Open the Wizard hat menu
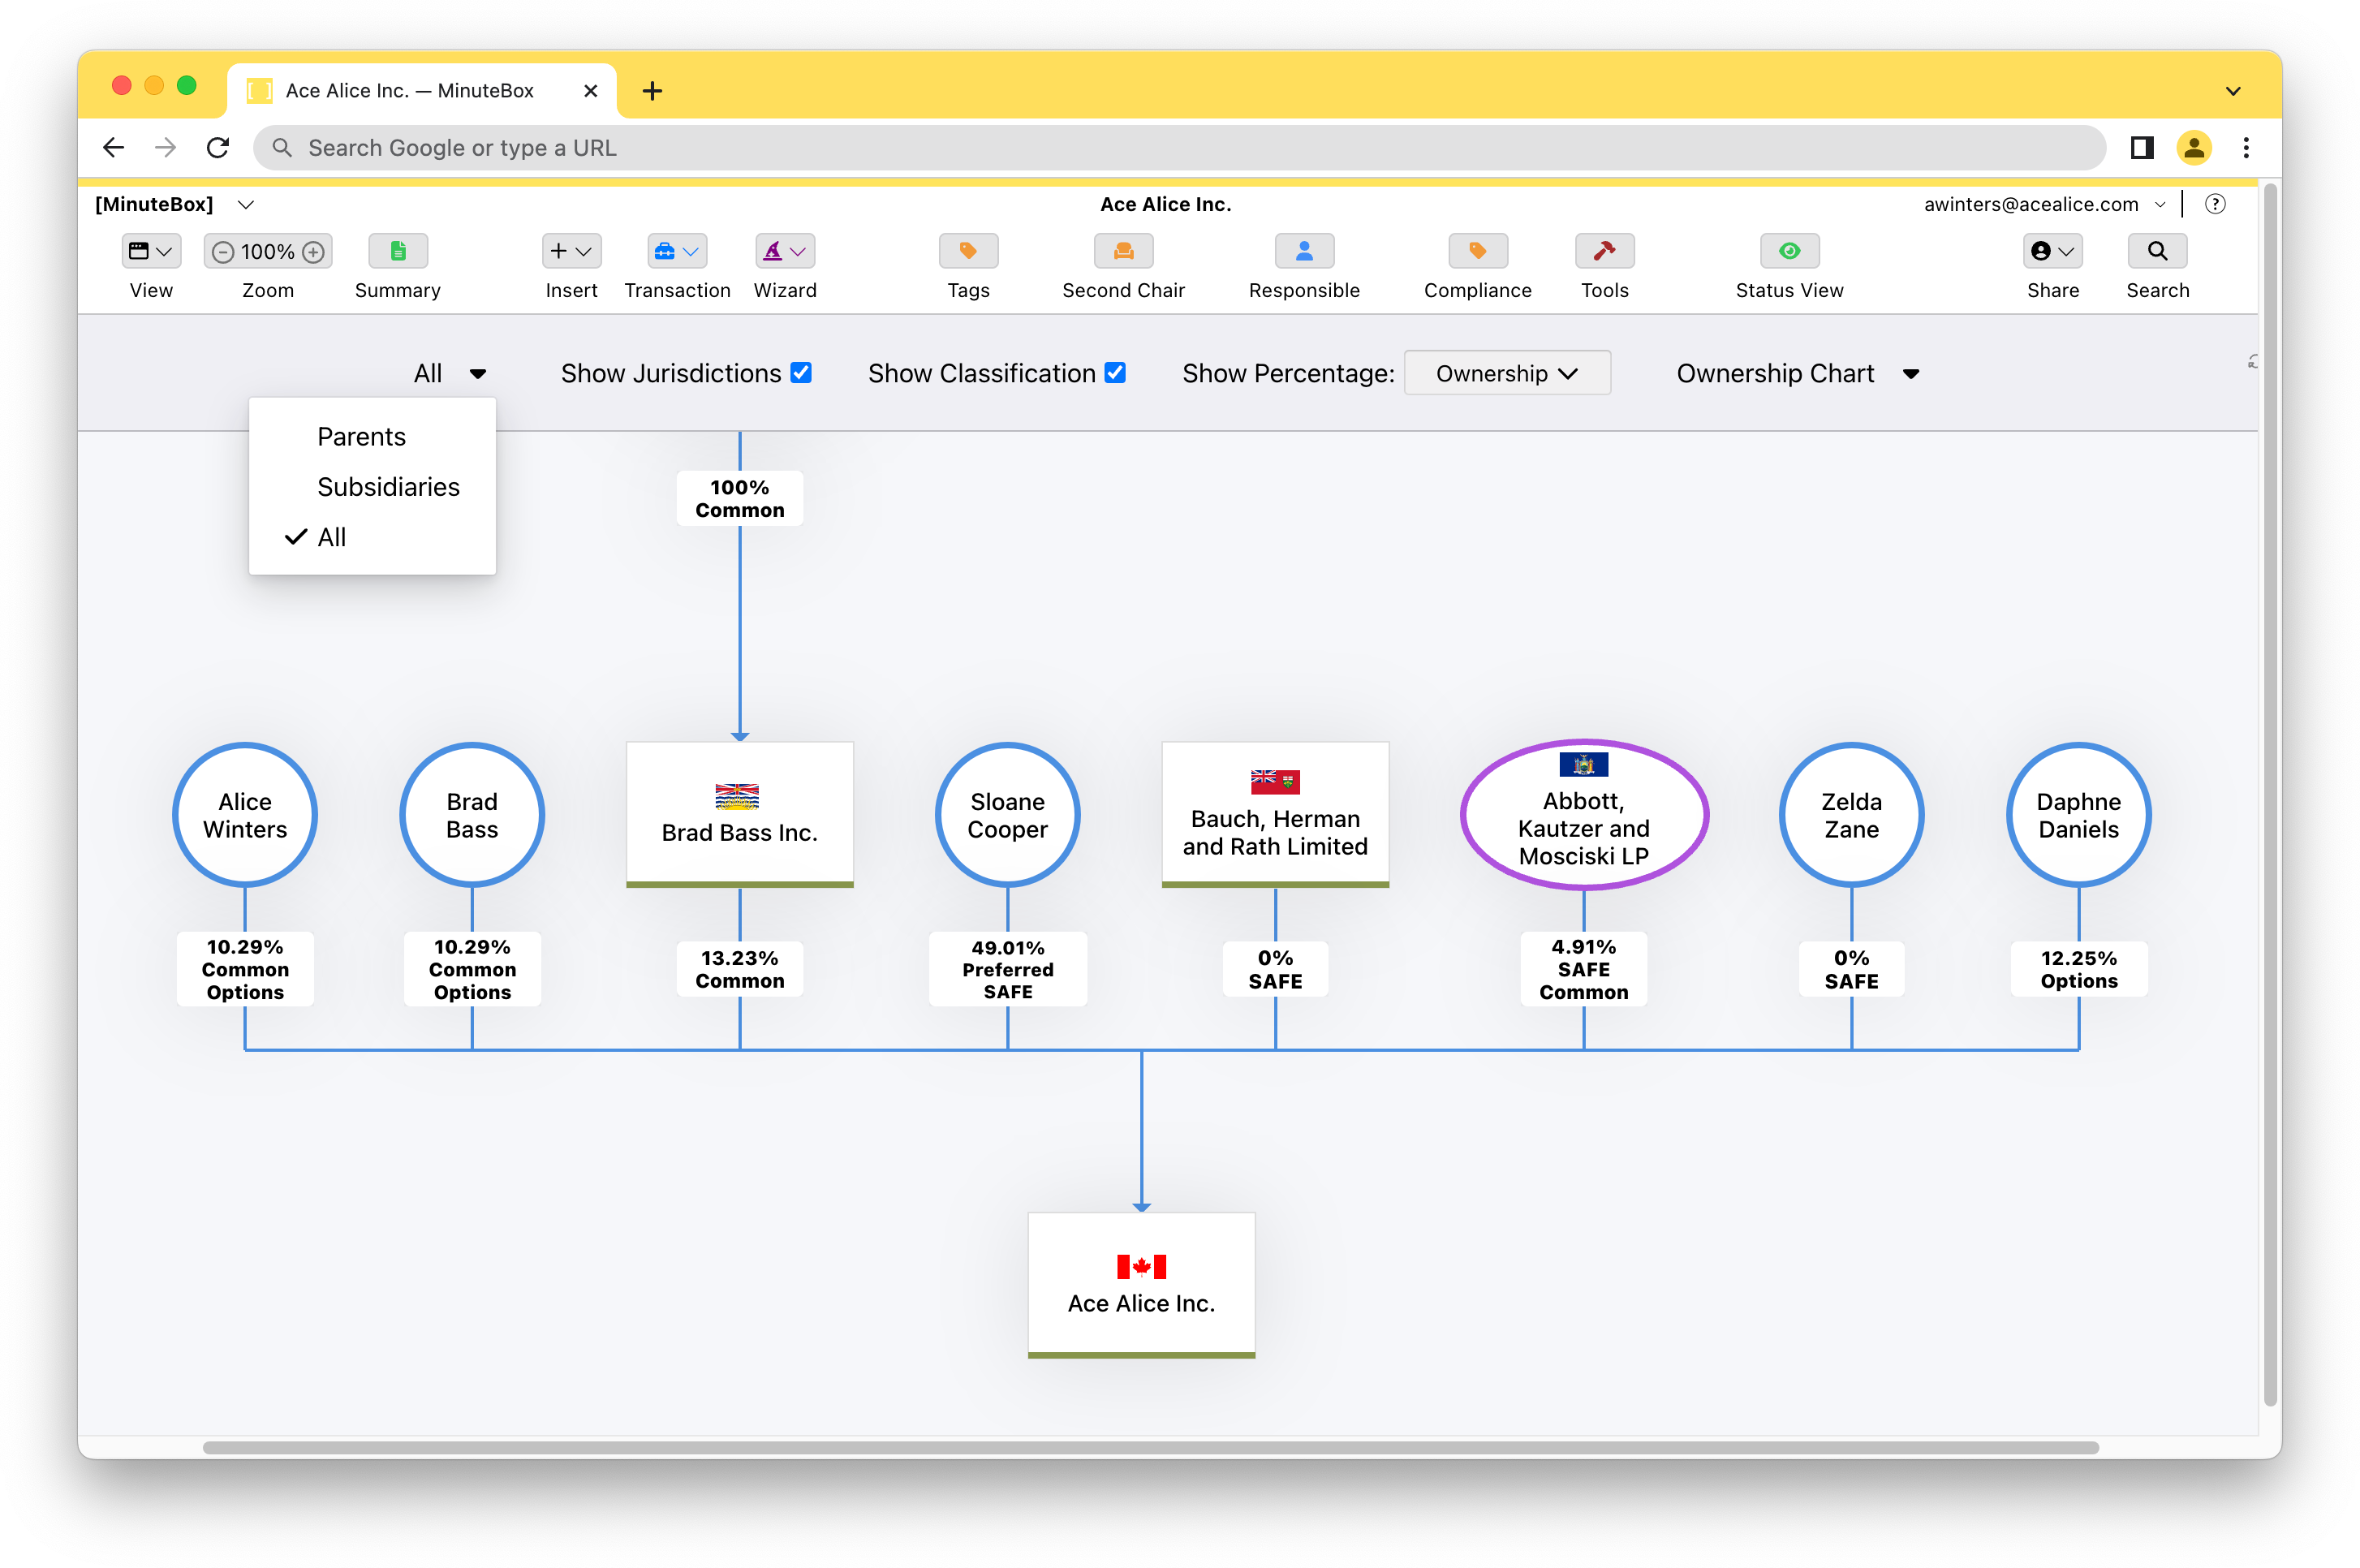 point(784,251)
